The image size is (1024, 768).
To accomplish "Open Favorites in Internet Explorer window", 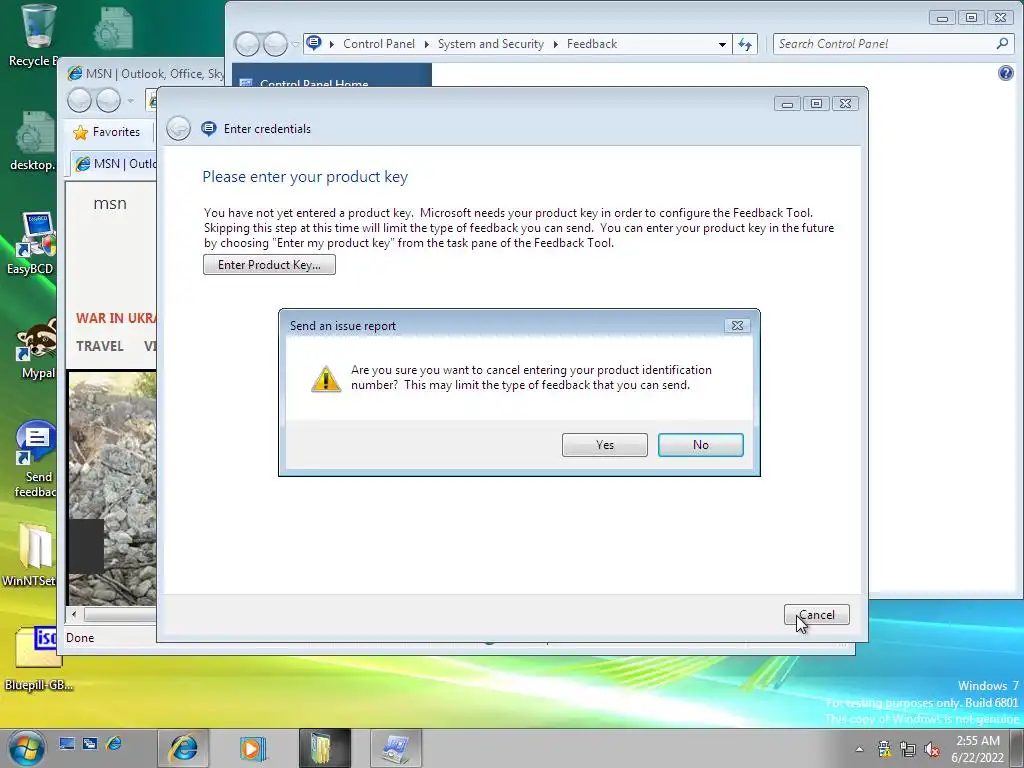I will click(x=106, y=132).
